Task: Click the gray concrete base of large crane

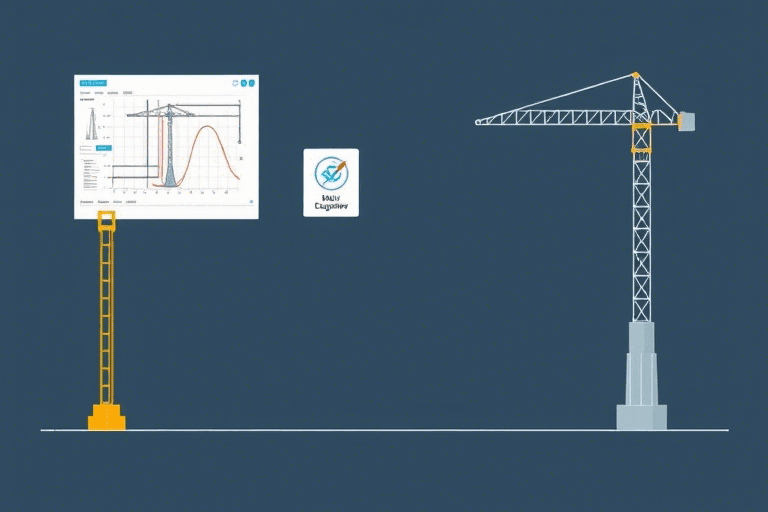Action: pos(641,382)
